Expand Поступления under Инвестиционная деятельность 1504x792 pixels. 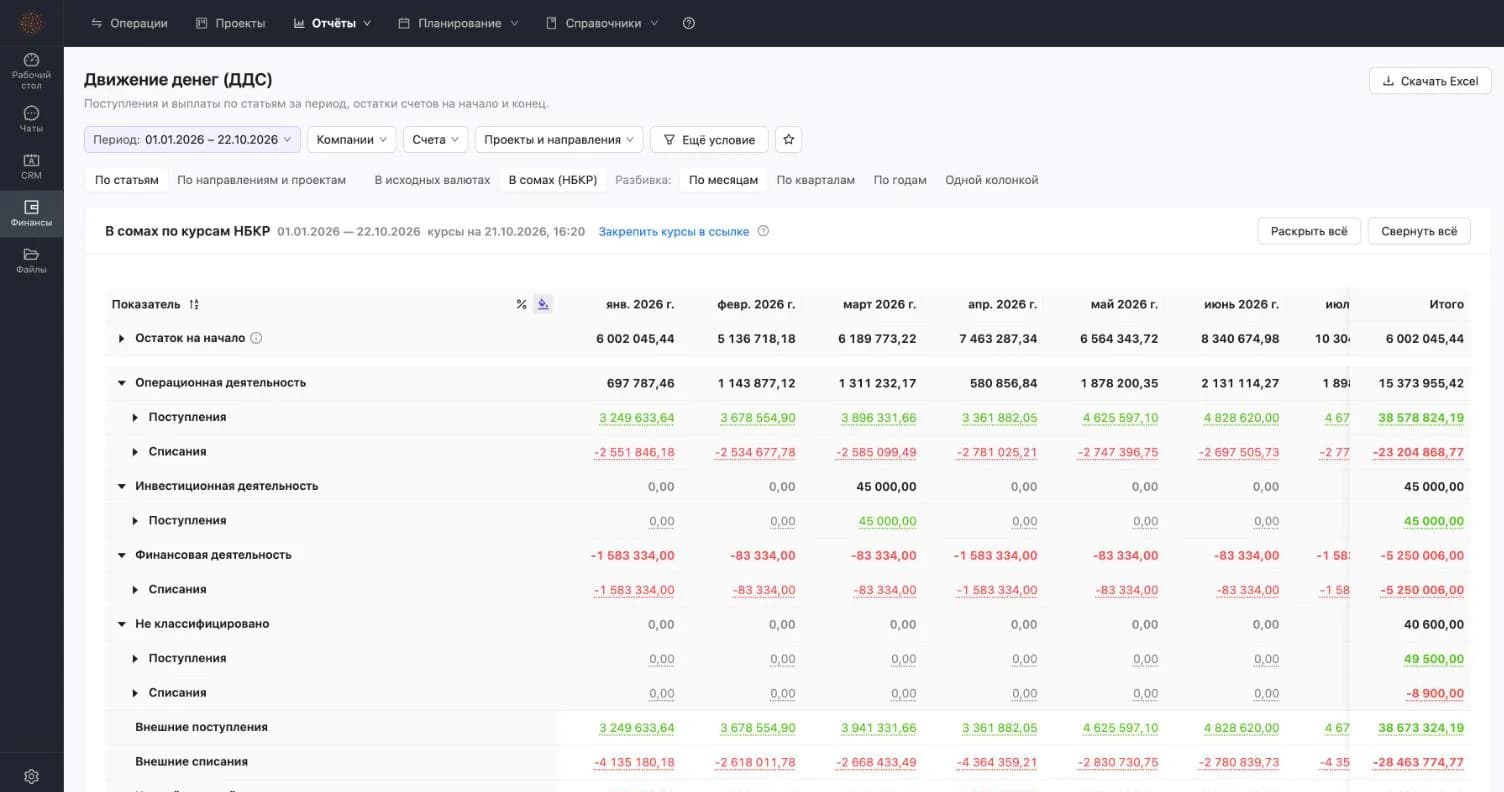(x=135, y=521)
